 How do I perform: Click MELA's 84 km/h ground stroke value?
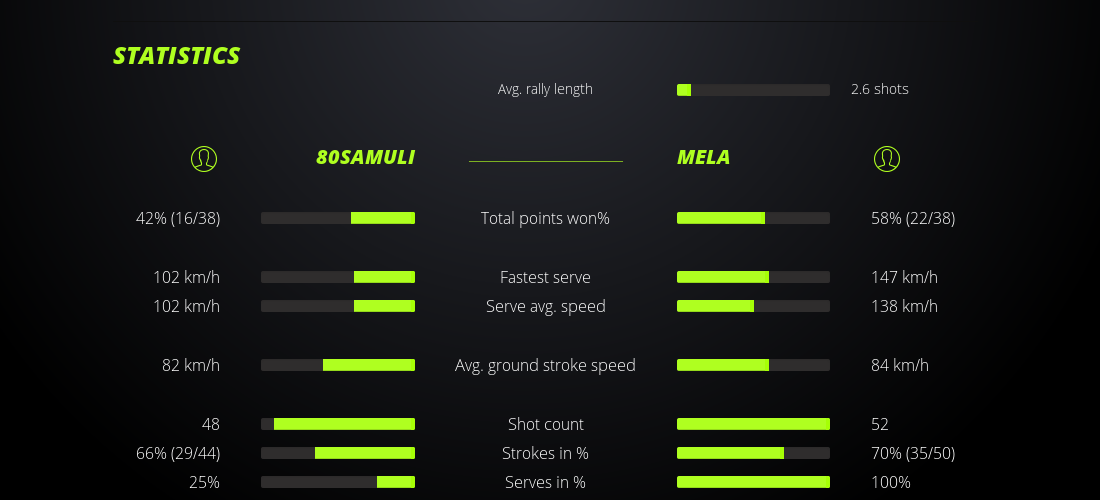[895, 365]
